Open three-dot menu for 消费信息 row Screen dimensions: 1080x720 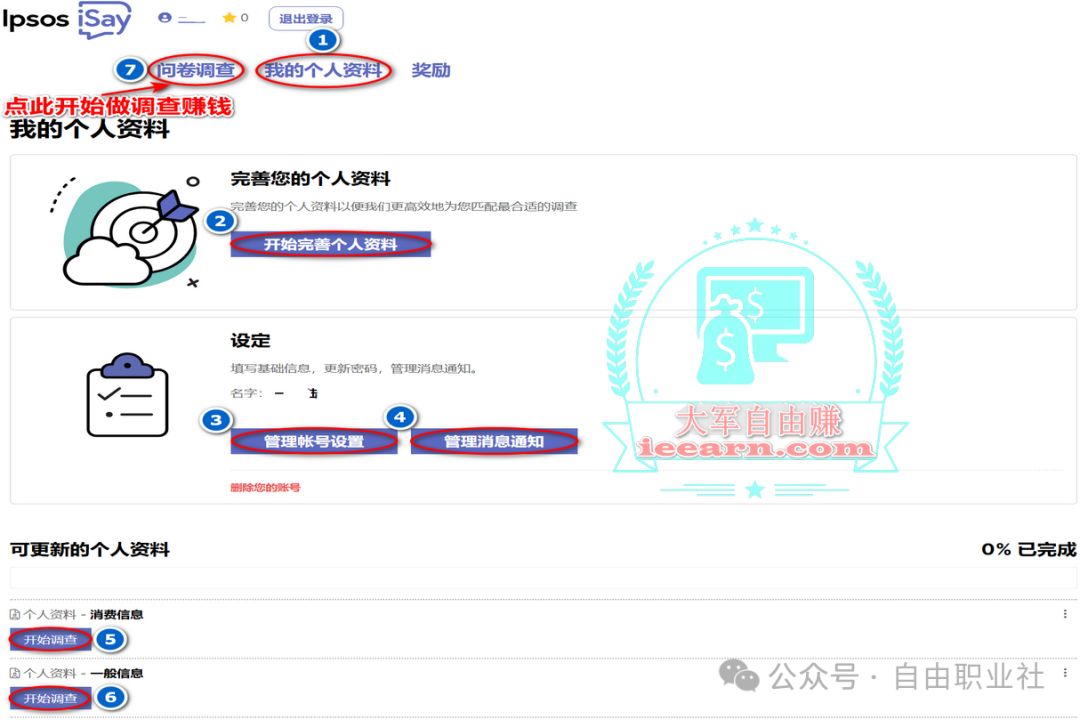click(x=1065, y=614)
